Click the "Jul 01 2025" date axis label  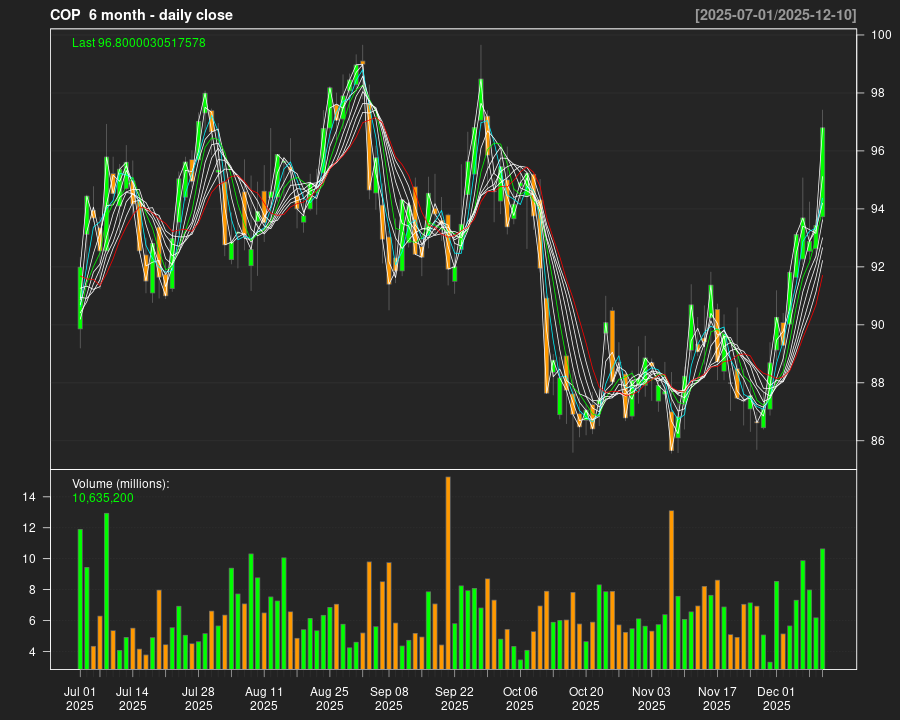coord(80,698)
